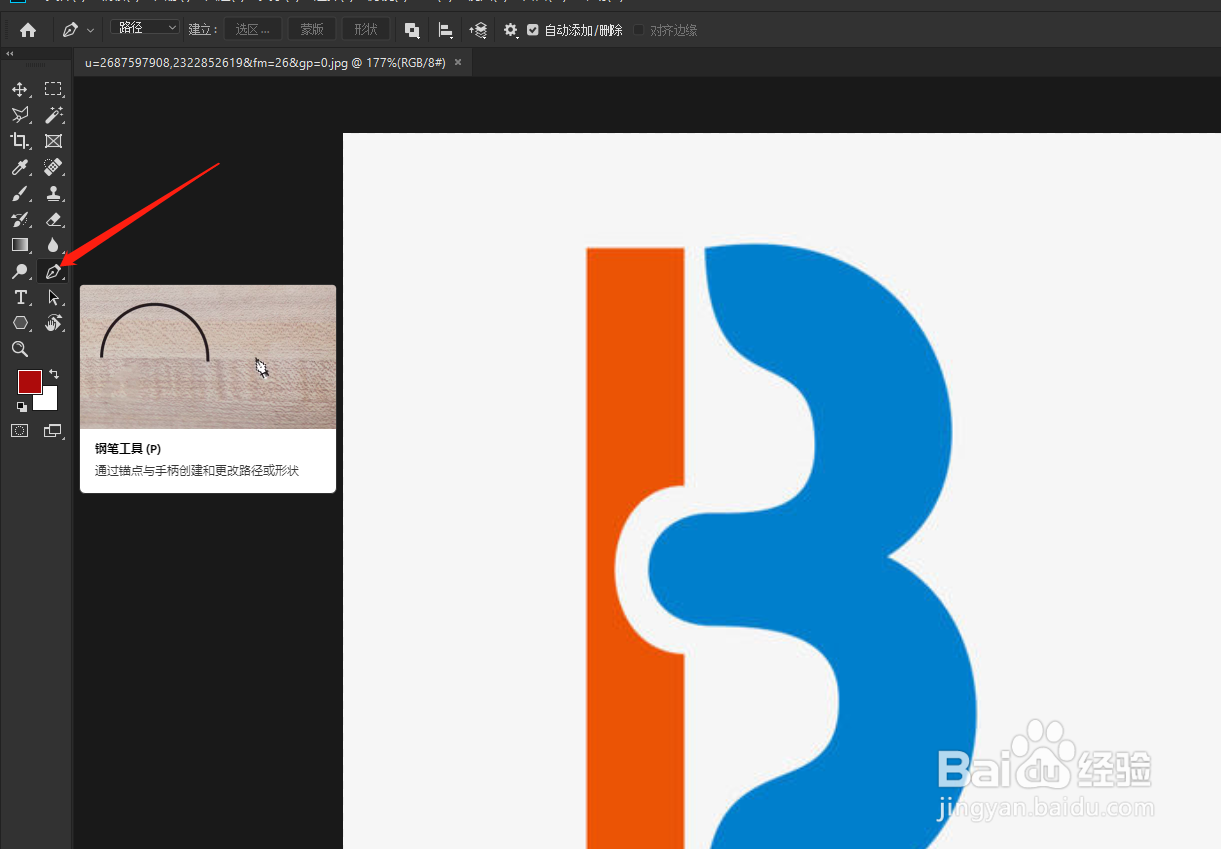Select the Horizontal Type tool
Viewport: 1221px width, 849px height.
pyautogui.click(x=19, y=298)
